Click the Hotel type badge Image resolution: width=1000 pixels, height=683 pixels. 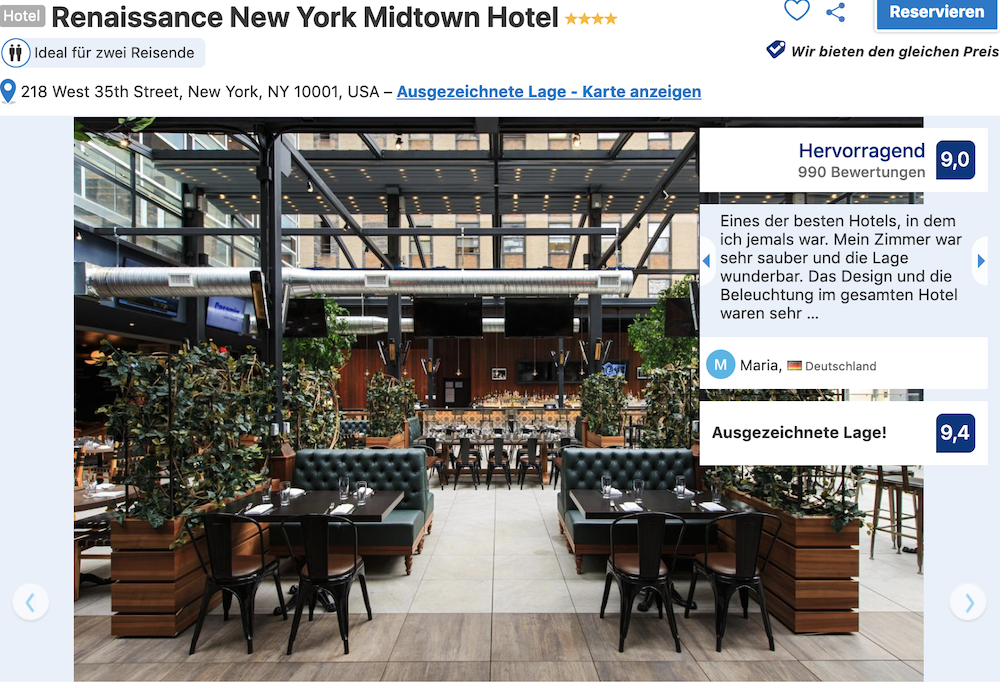coord(22,16)
